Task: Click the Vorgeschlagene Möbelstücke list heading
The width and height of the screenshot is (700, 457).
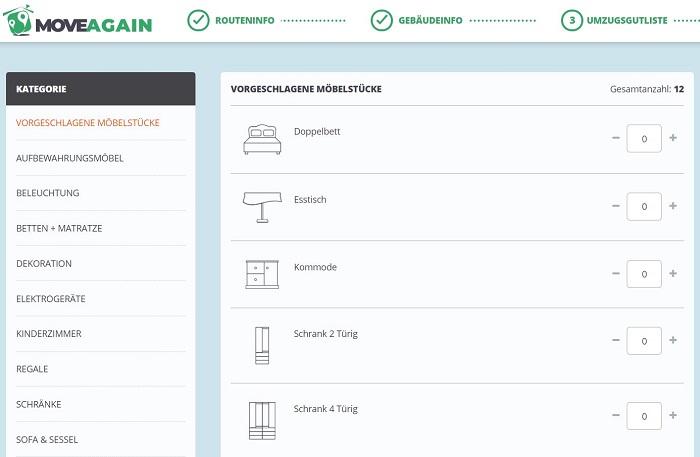Action: pos(306,89)
